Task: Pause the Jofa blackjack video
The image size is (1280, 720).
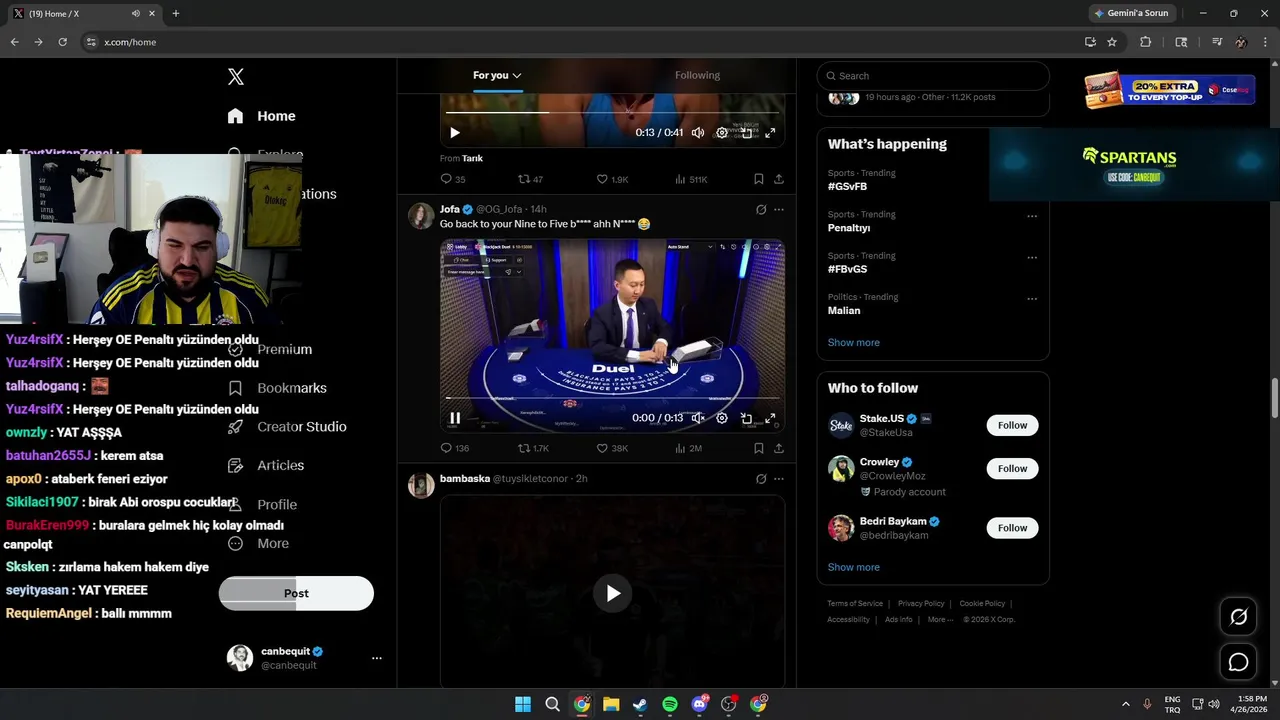Action: coord(455,418)
